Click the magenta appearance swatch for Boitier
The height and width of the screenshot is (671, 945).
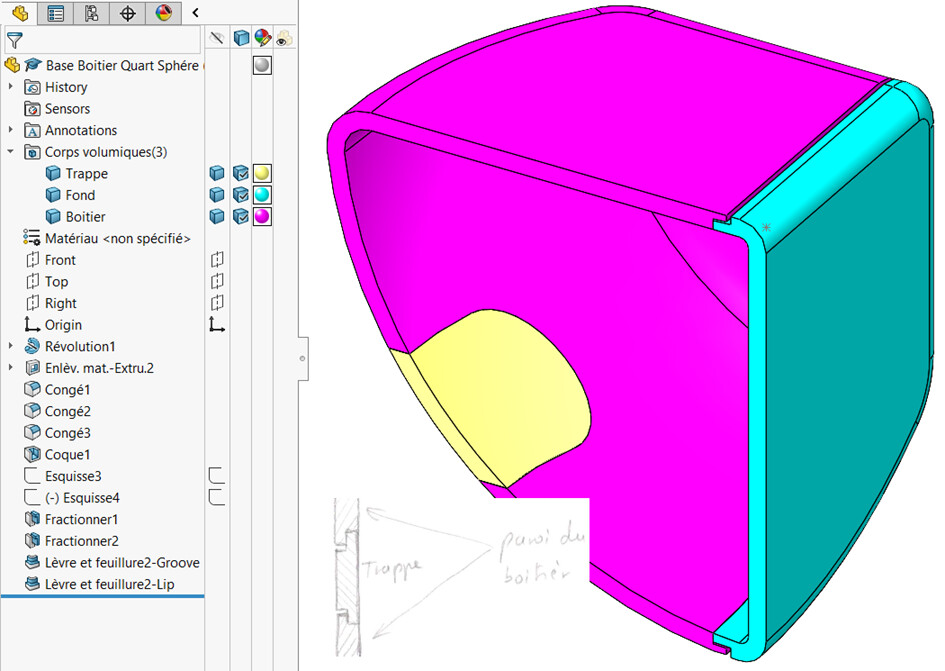coord(262,217)
